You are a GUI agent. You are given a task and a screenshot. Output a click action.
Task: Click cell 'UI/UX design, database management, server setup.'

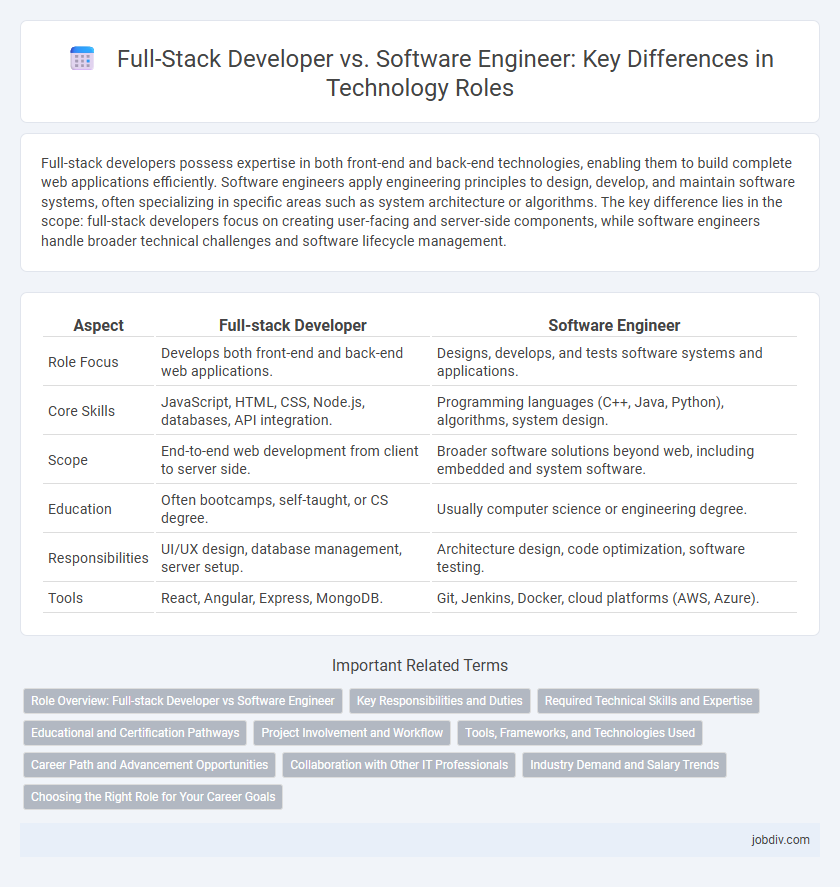(x=292, y=558)
